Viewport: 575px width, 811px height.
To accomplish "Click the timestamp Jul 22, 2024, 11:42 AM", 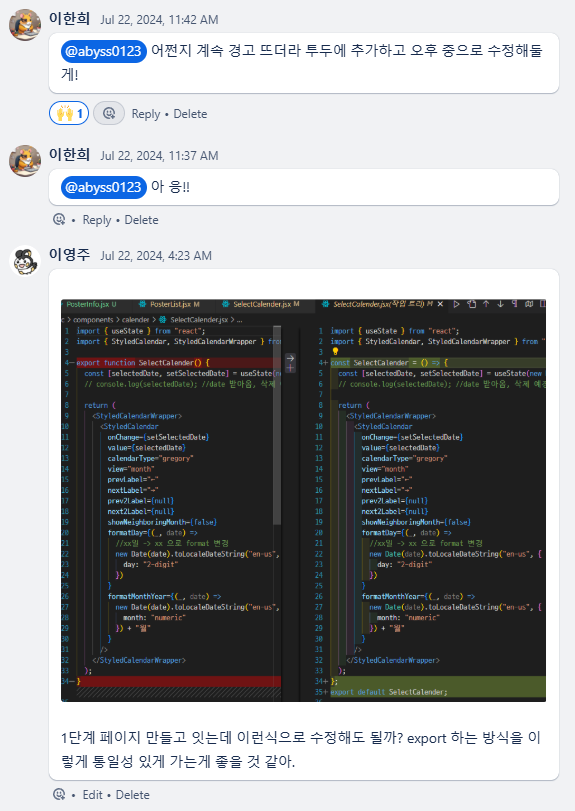I will pyautogui.click(x=159, y=20).
